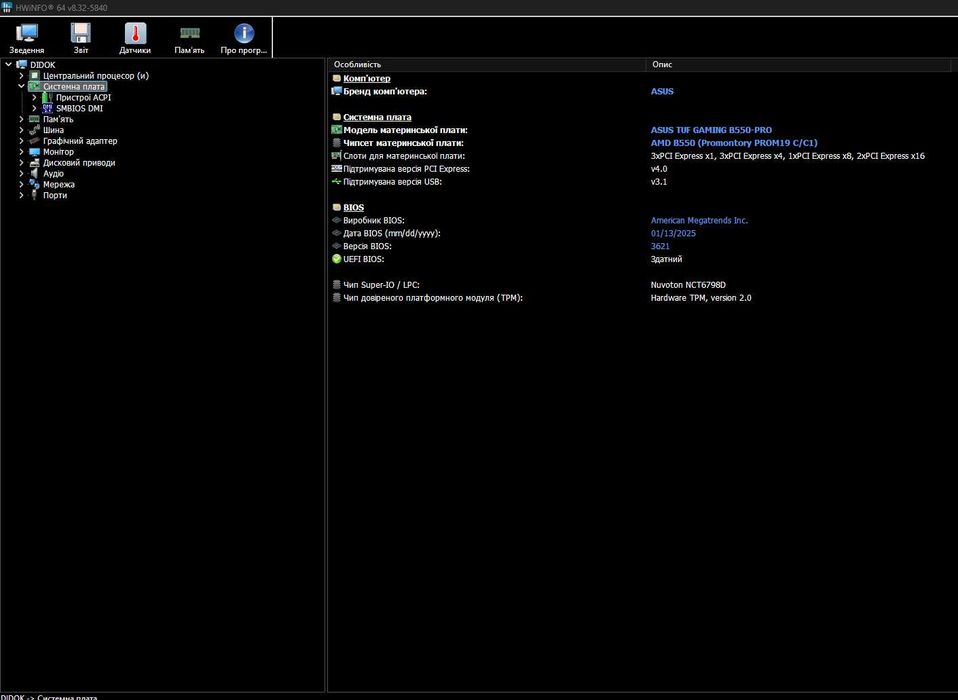Expand the Аудіо node arrow
958x700 pixels.
point(21,173)
